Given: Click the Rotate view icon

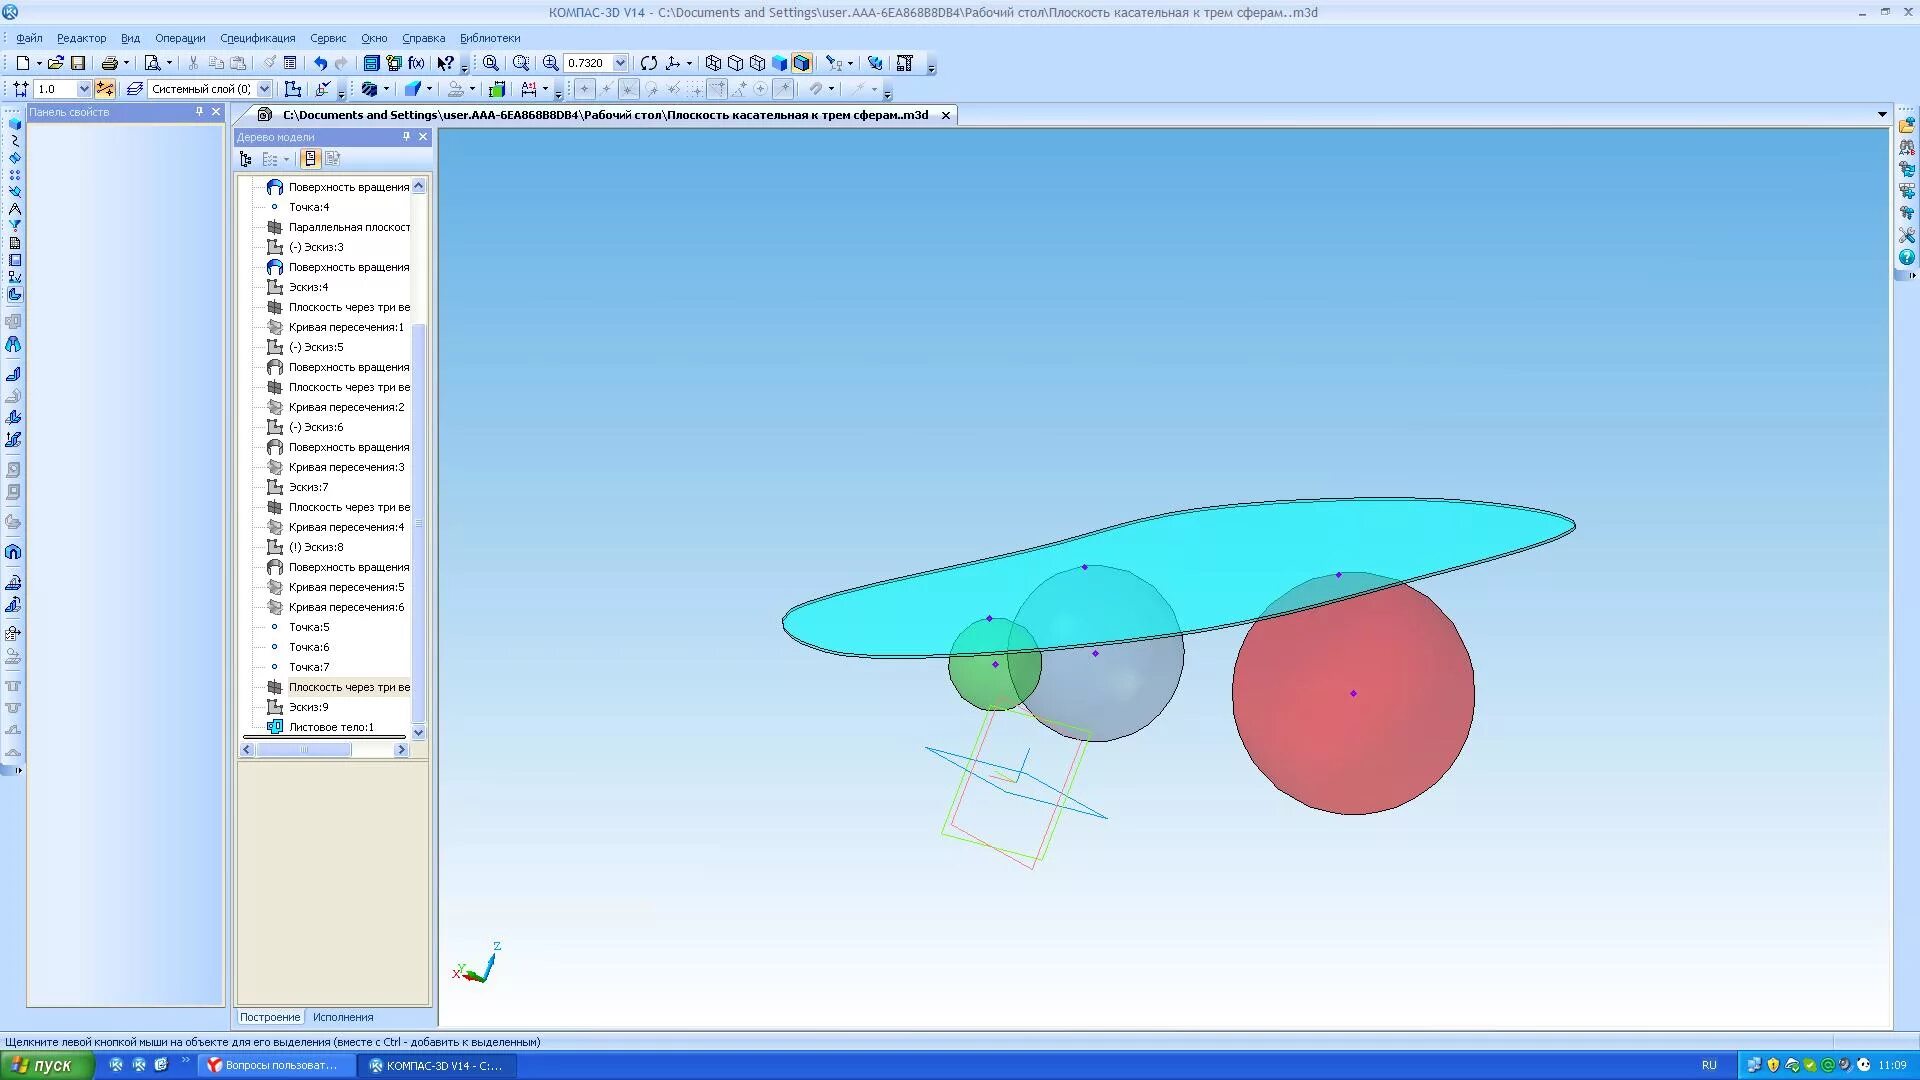Looking at the screenshot, I should [x=649, y=63].
